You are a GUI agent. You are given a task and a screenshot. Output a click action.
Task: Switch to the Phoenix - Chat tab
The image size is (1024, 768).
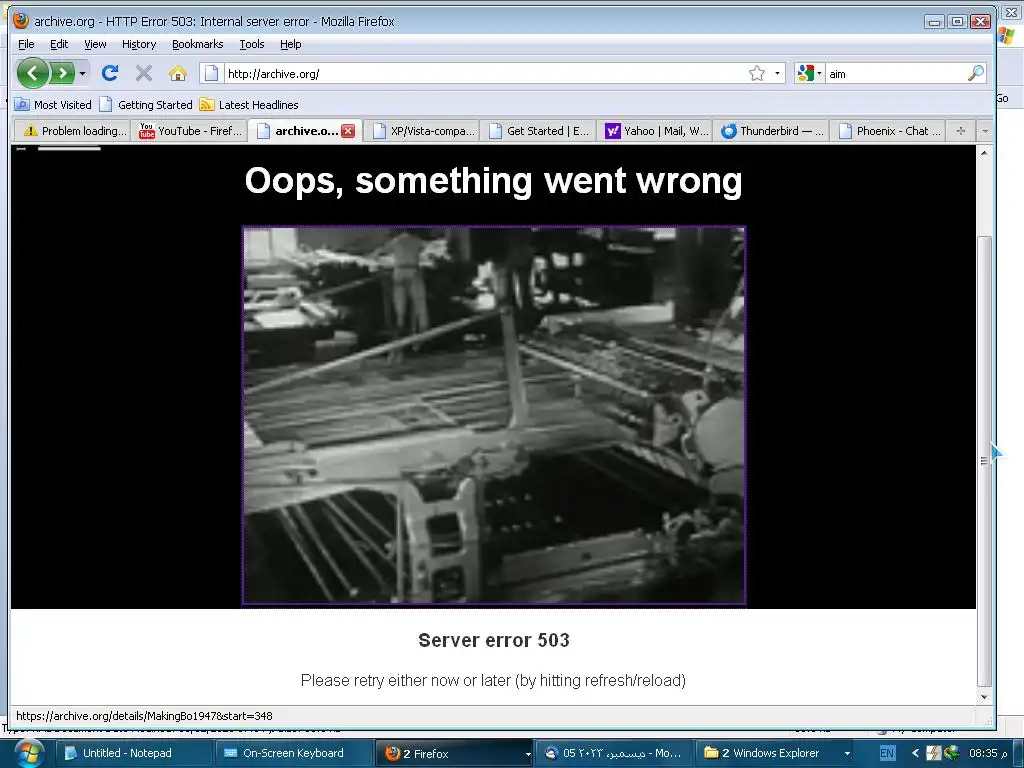(888, 131)
